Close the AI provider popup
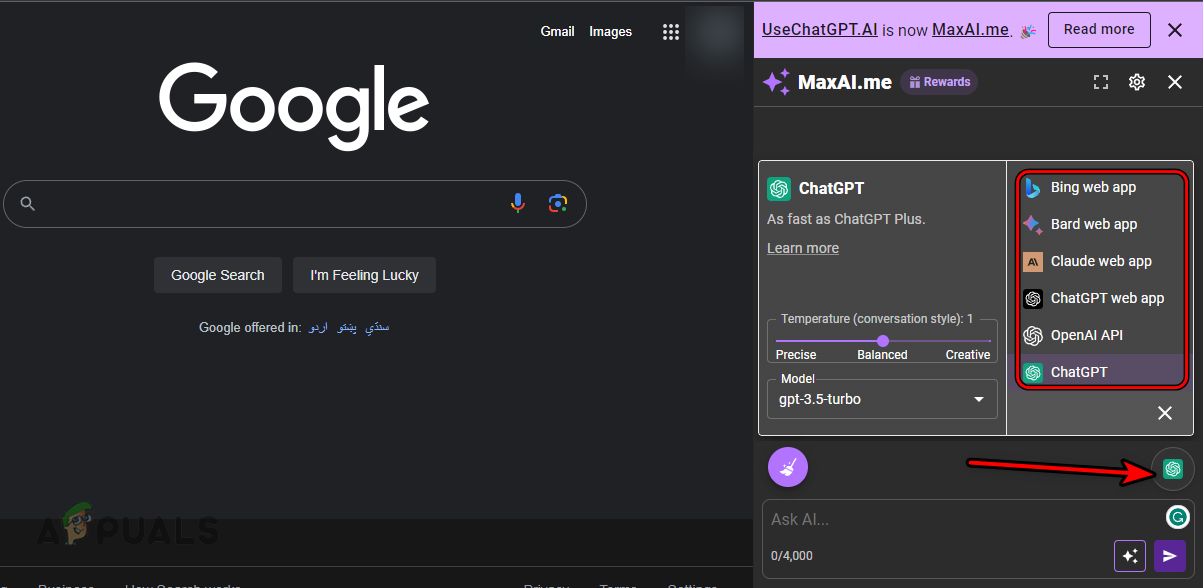The image size is (1203, 588). tap(1165, 413)
